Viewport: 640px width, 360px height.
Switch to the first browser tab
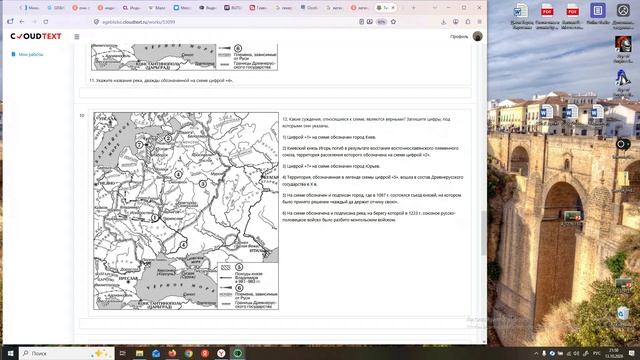(x=29, y=8)
